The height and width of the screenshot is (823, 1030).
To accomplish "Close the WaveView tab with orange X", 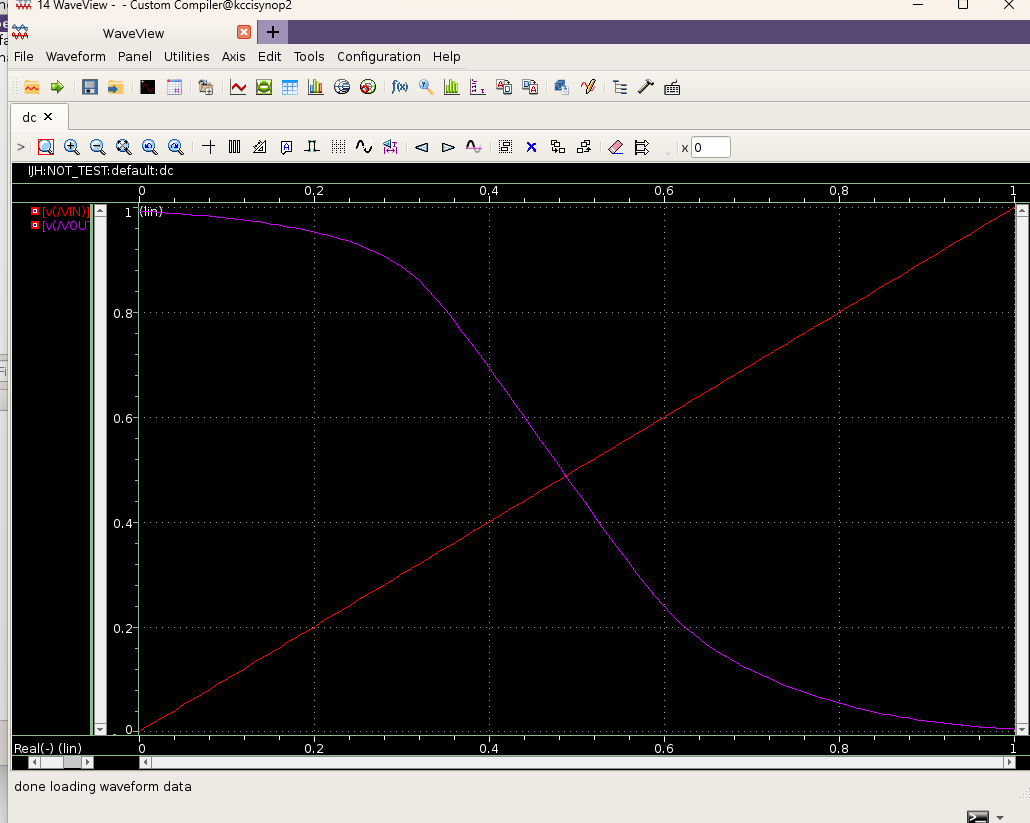I will 244,32.
